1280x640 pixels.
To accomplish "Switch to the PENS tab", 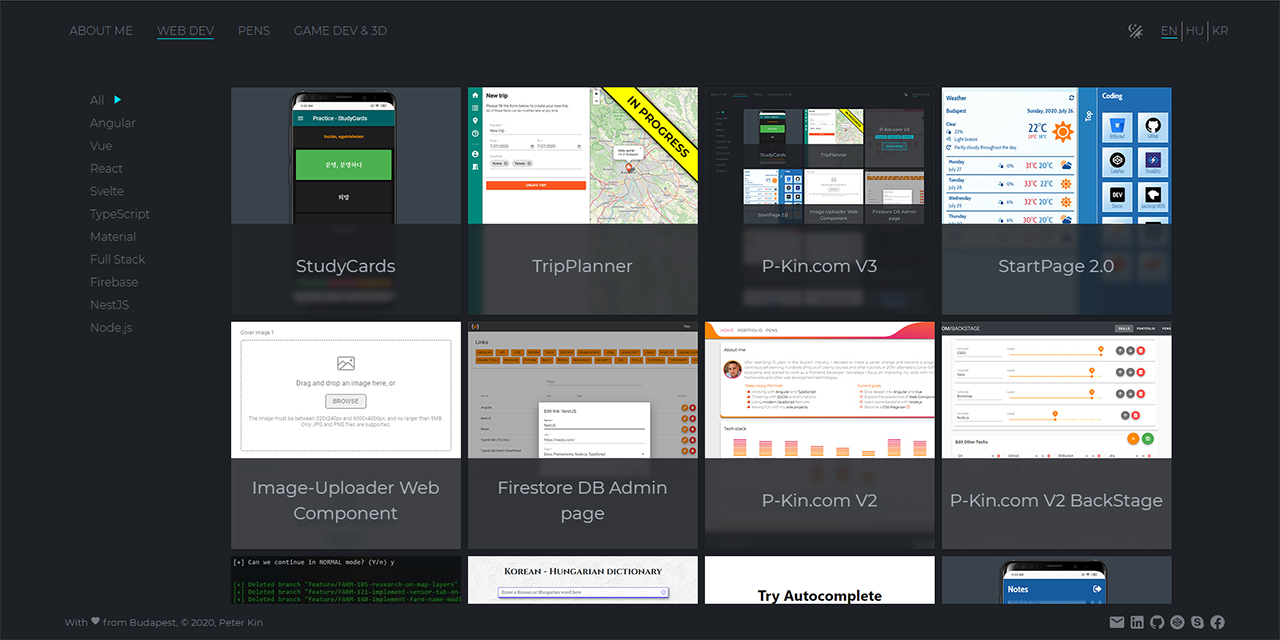I will (253, 30).
